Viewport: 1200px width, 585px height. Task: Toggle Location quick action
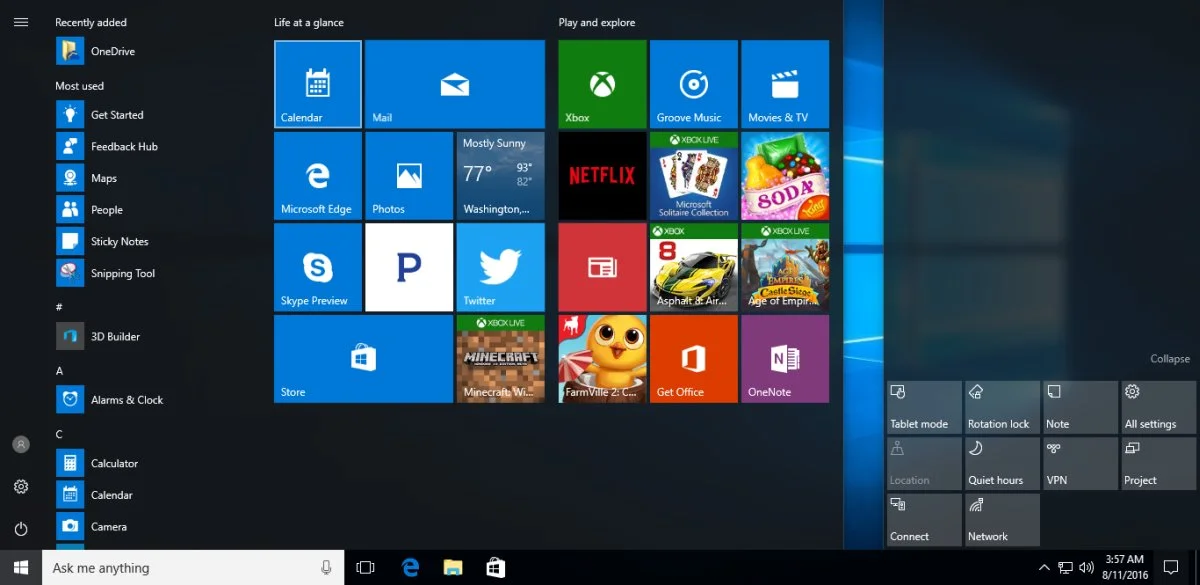[x=924, y=463]
